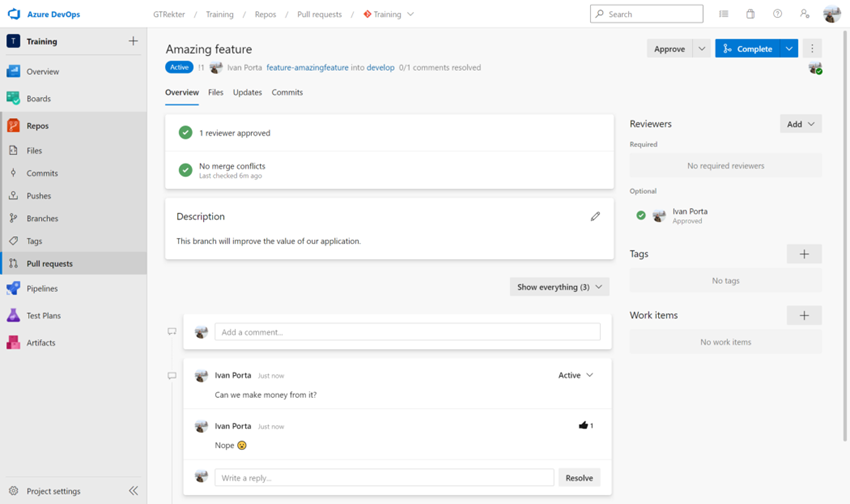Click the Active status badge
Image resolution: width=850 pixels, height=504 pixels.
pyautogui.click(x=179, y=68)
